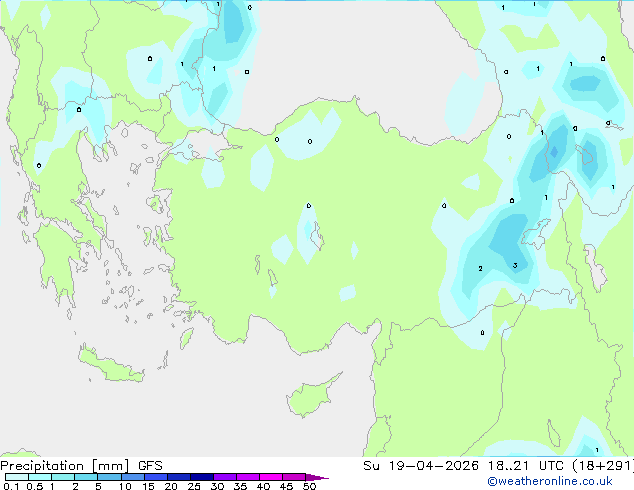This screenshot has height=490, width=634.
Task: Click the map value '2' in eastern Turkey
Action: point(480,268)
